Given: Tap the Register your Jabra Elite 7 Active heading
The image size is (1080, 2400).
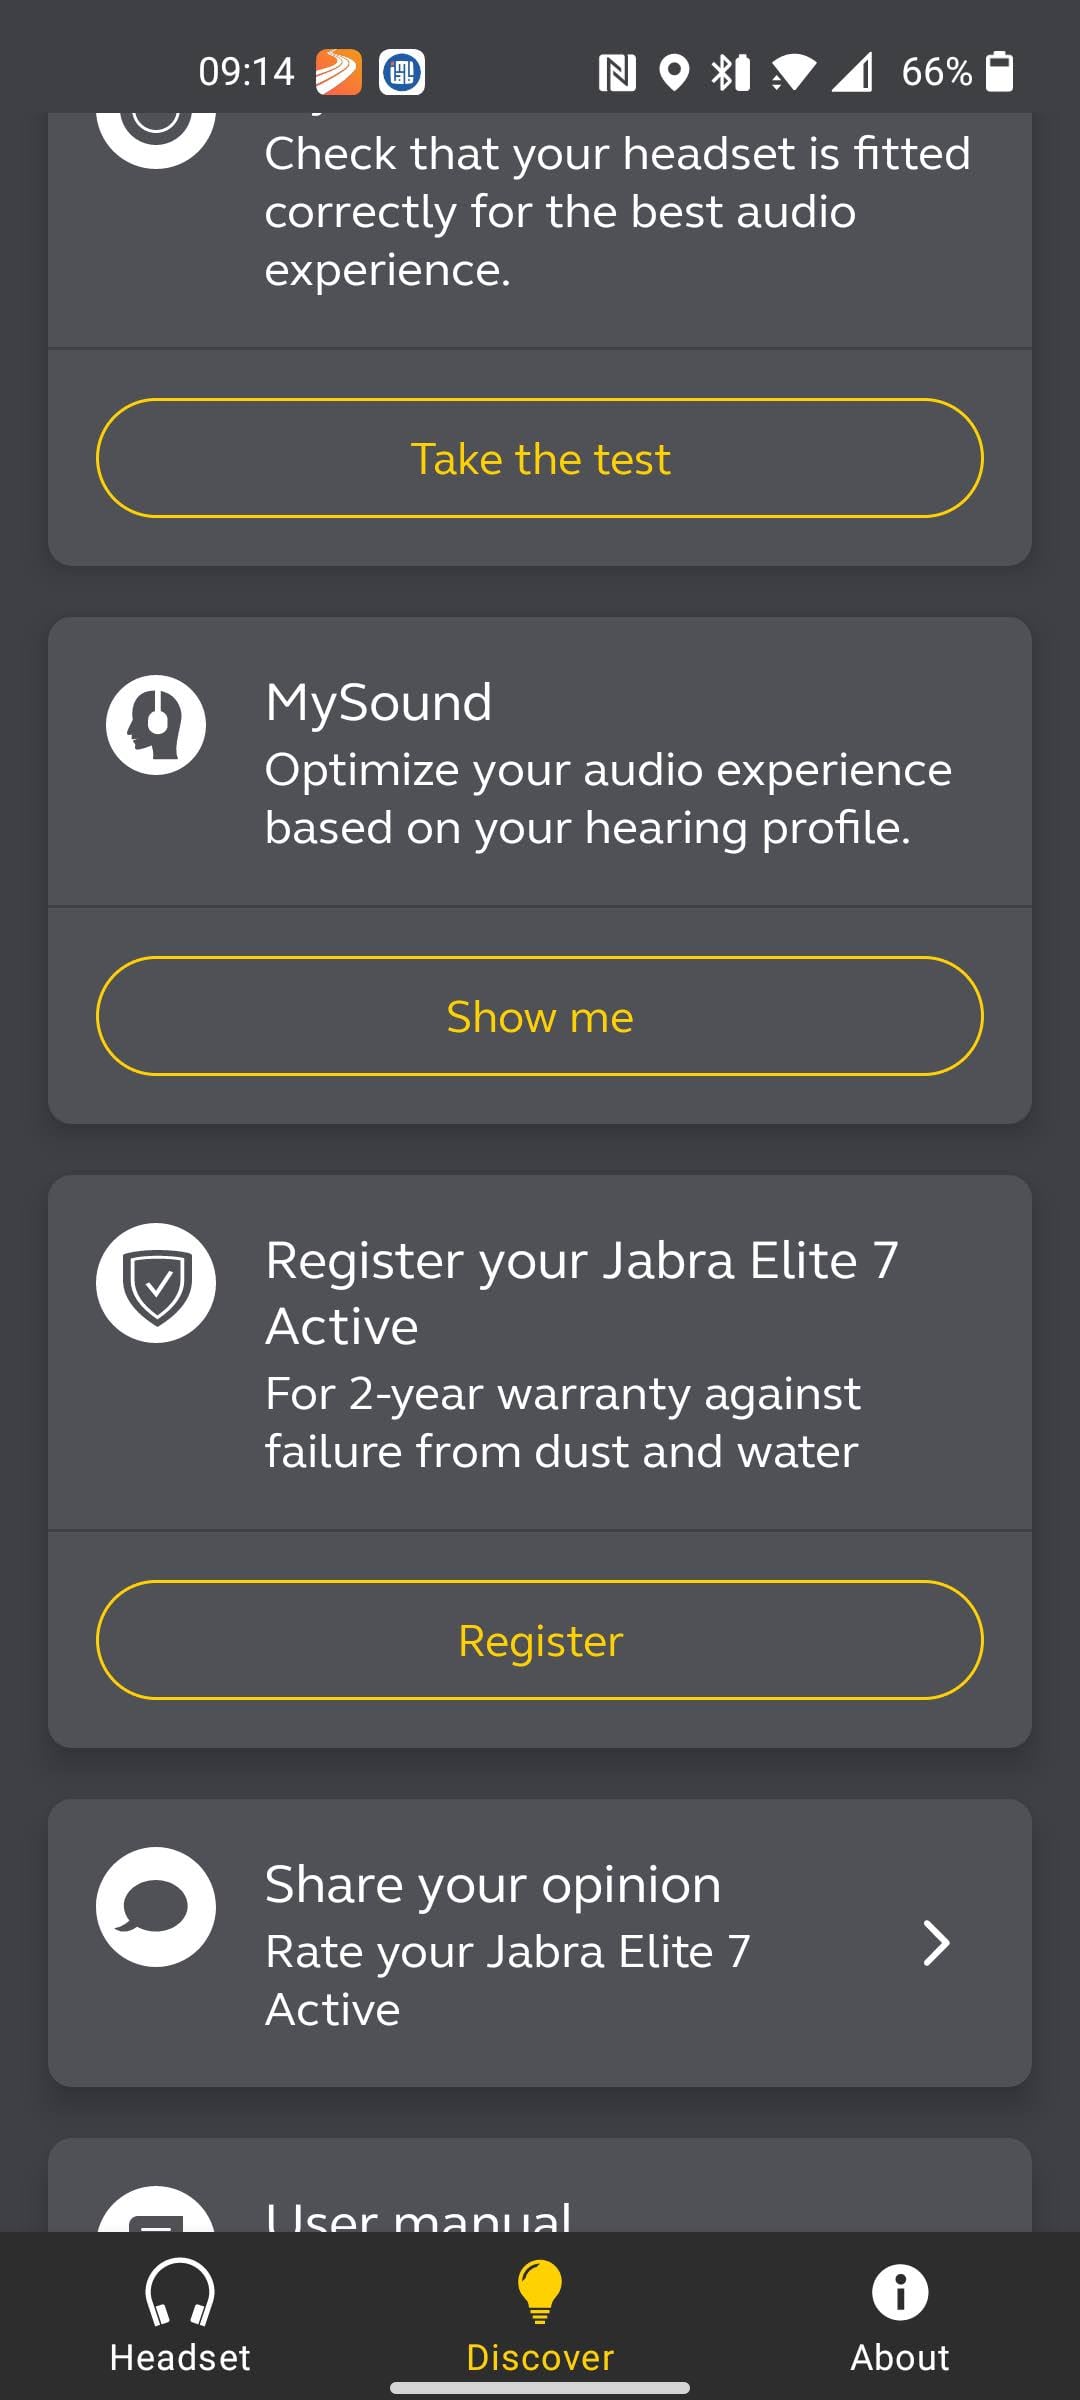Looking at the screenshot, I should click(x=581, y=1292).
